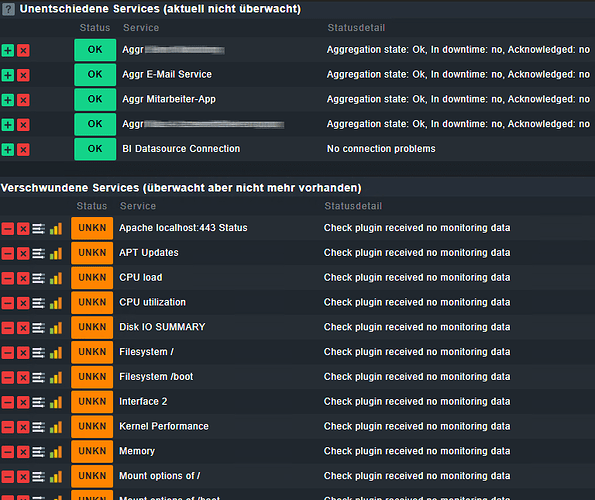Open rule lines icon for Kernel Performance
The height and width of the screenshot is (500, 595).
38,427
